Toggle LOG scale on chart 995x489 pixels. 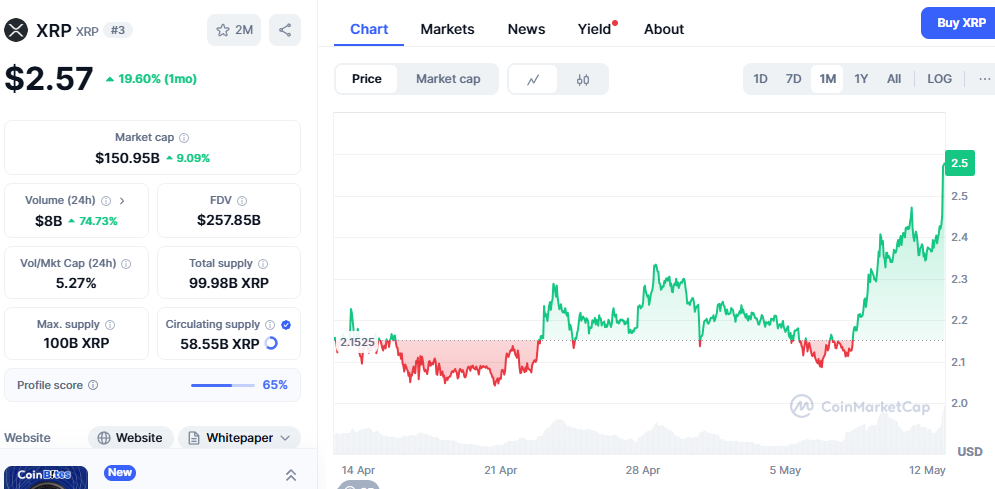(x=939, y=79)
